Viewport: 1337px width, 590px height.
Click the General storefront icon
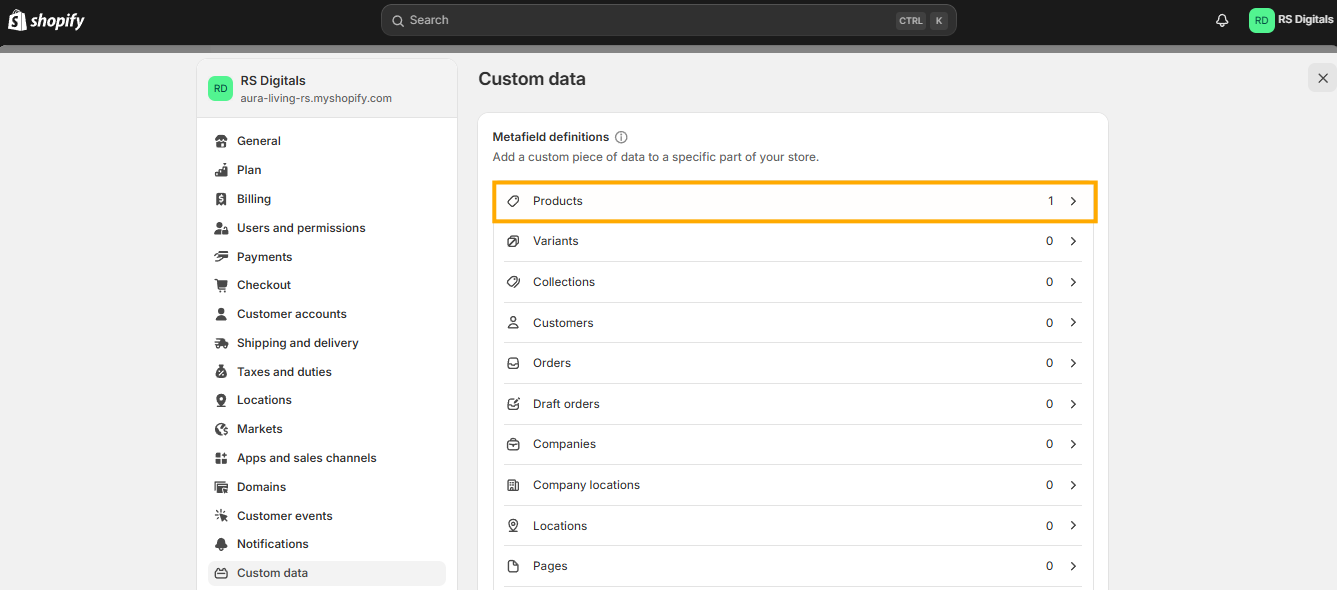(221, 141)
